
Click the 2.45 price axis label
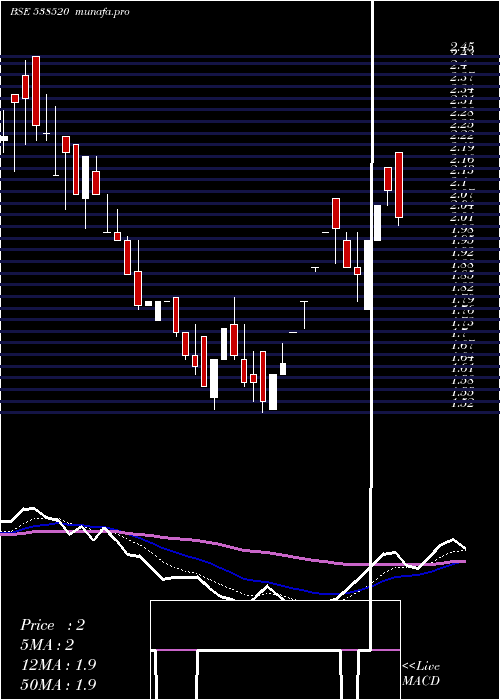462,46
